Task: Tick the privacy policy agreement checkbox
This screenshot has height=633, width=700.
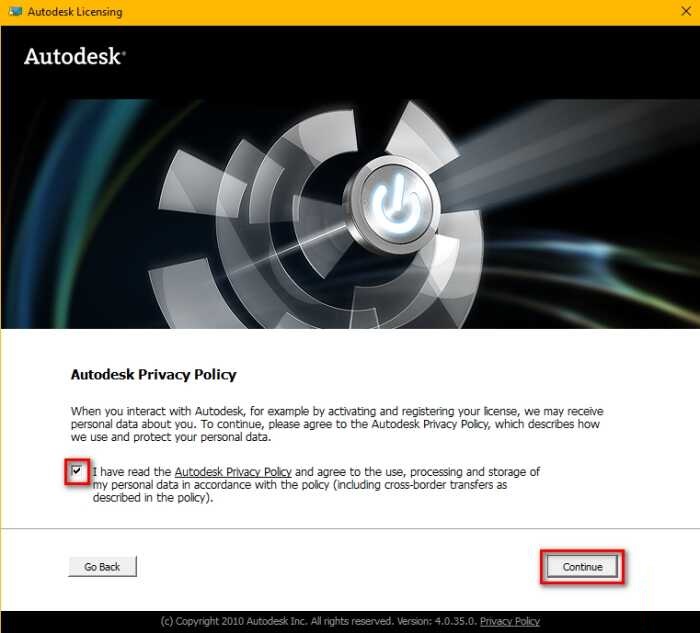Action: click(x=77, y=471)
